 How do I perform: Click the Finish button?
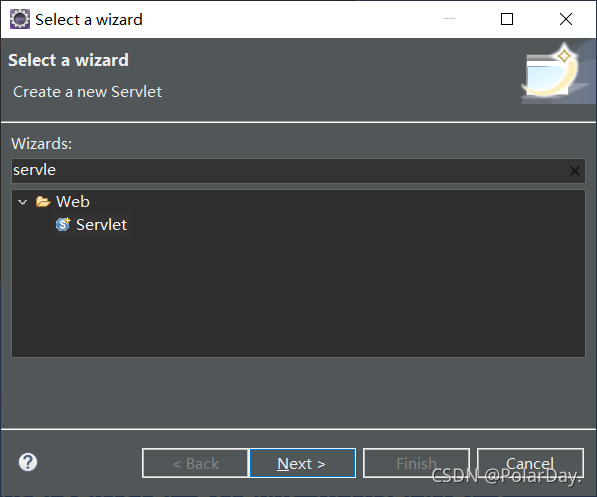point(416,463)
